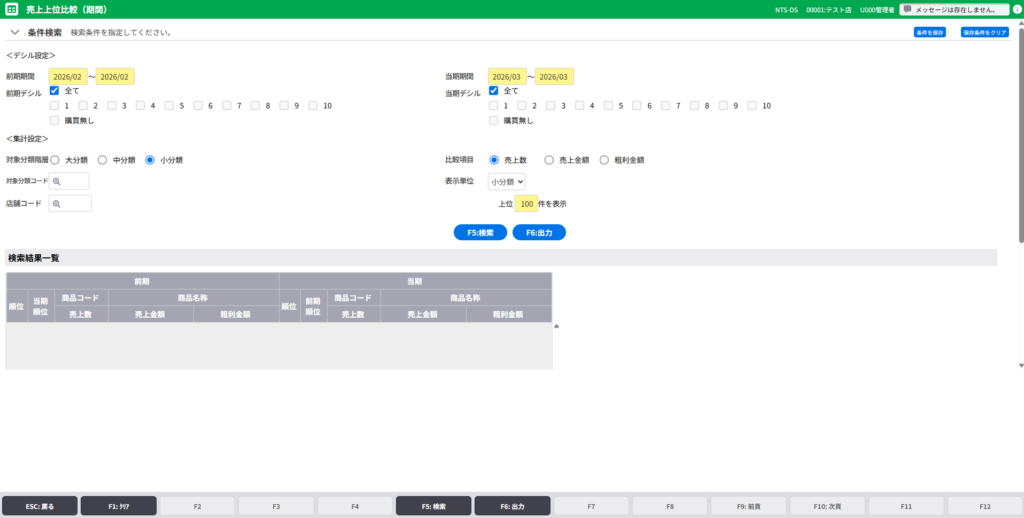This screenshot has width=1024, height=518.
Task: Click the F10: 次頁 function key
Action: 827,506
